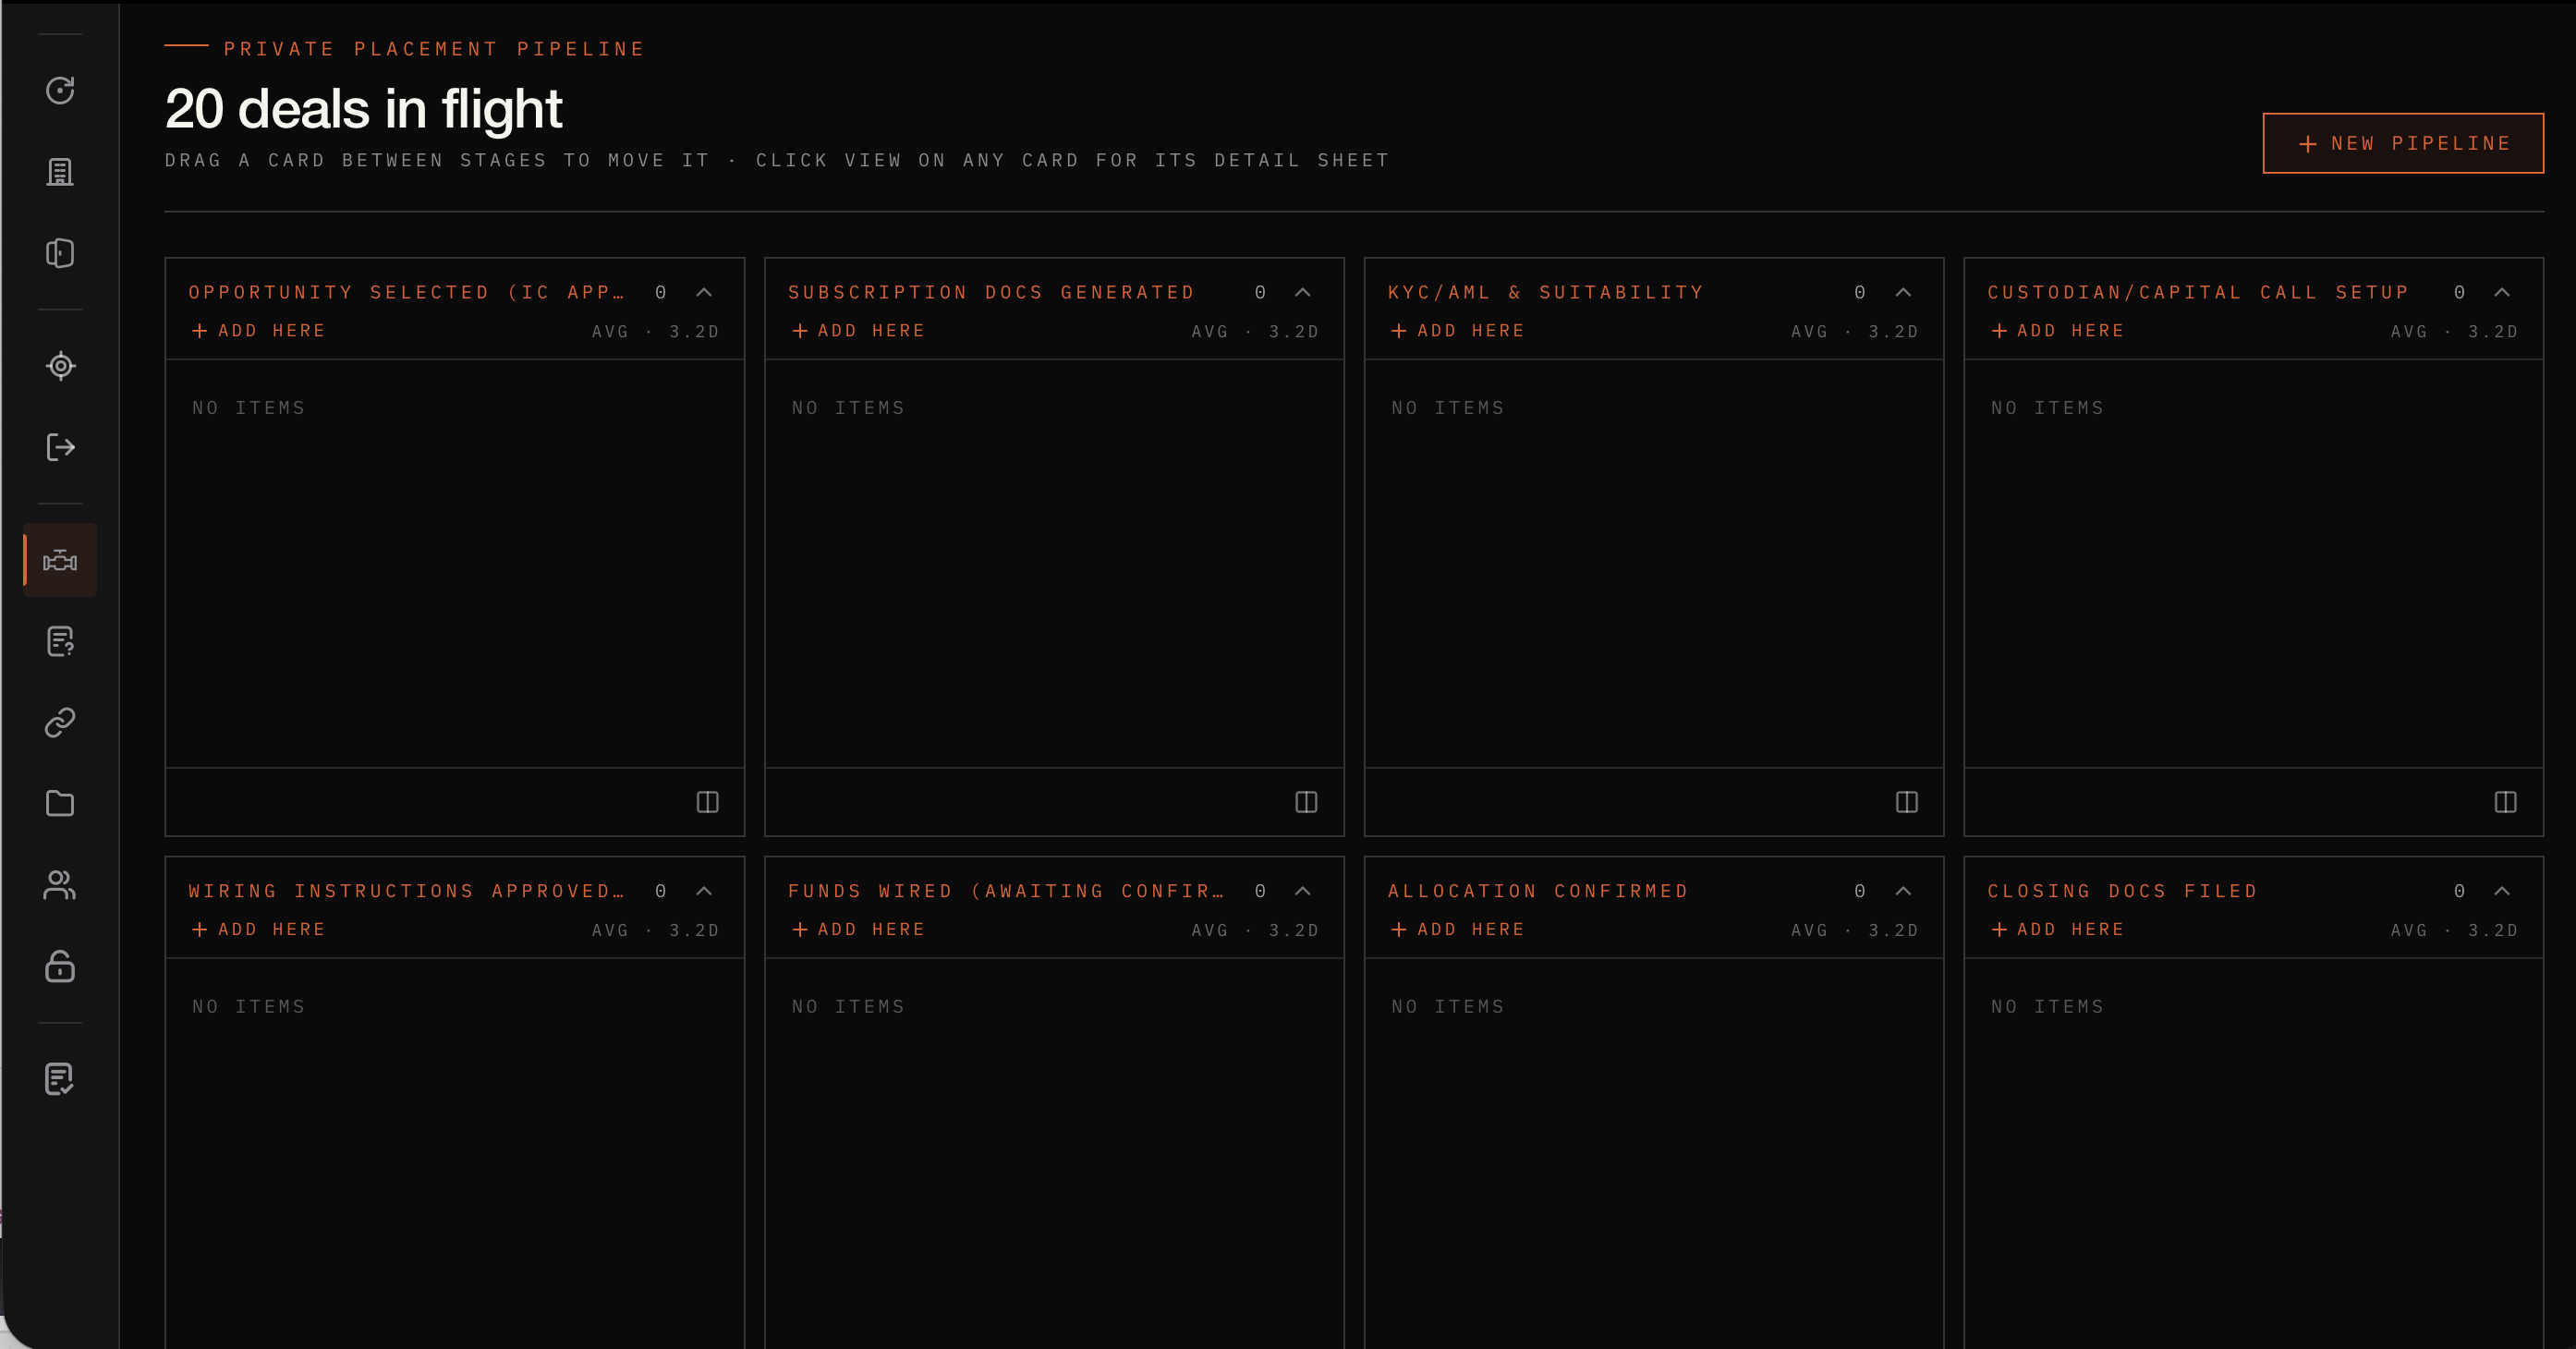
Task: Open the users icon in sidebar
Action: (60, 885)
